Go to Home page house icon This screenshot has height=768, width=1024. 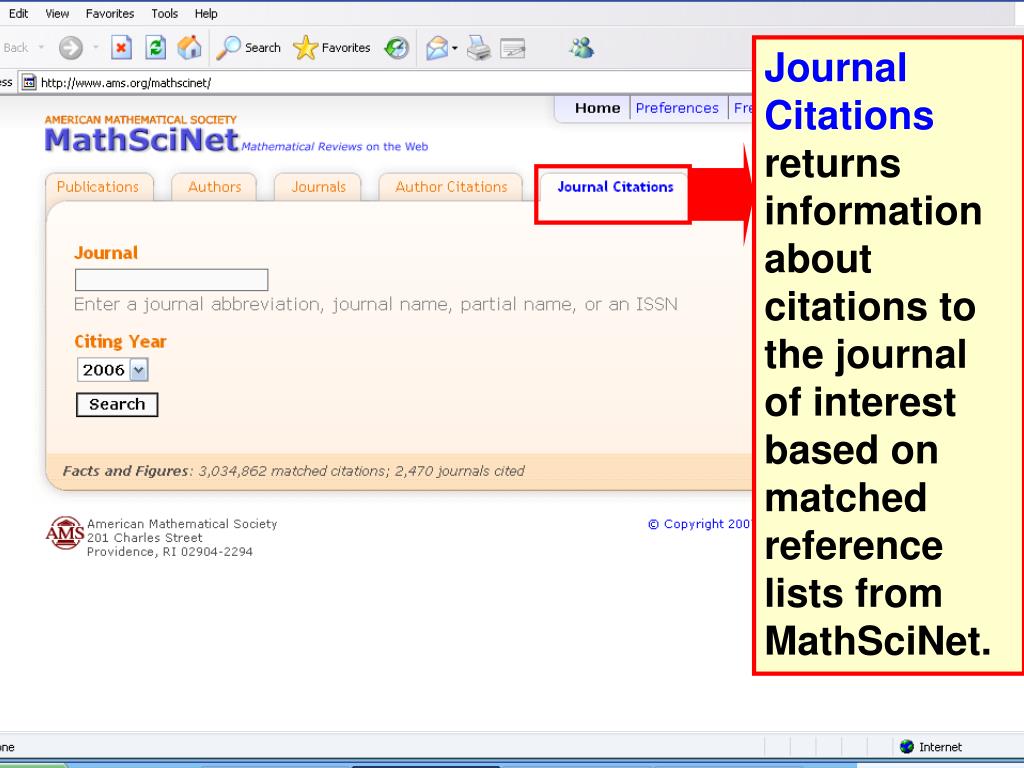pos(189,48)
